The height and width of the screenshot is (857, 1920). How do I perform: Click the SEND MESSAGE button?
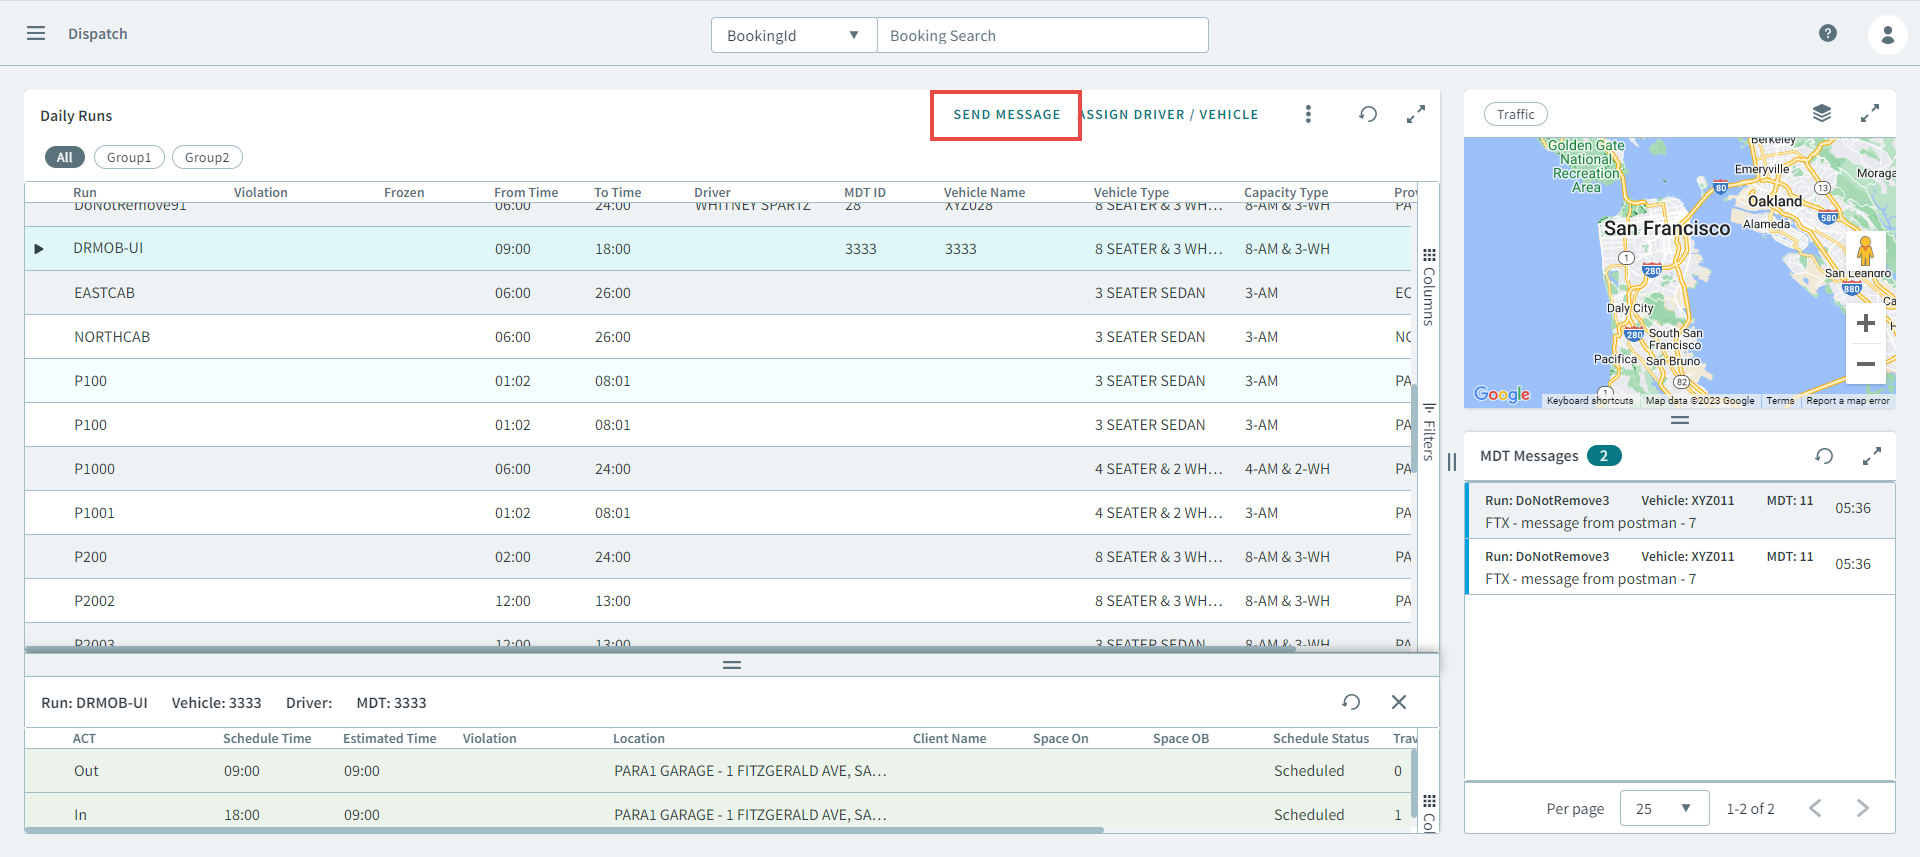click(1006, 115)
